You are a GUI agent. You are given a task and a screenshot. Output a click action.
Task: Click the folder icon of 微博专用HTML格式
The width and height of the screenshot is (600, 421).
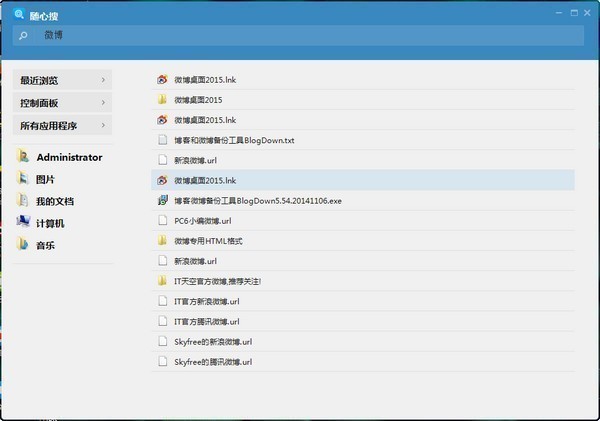162,241
